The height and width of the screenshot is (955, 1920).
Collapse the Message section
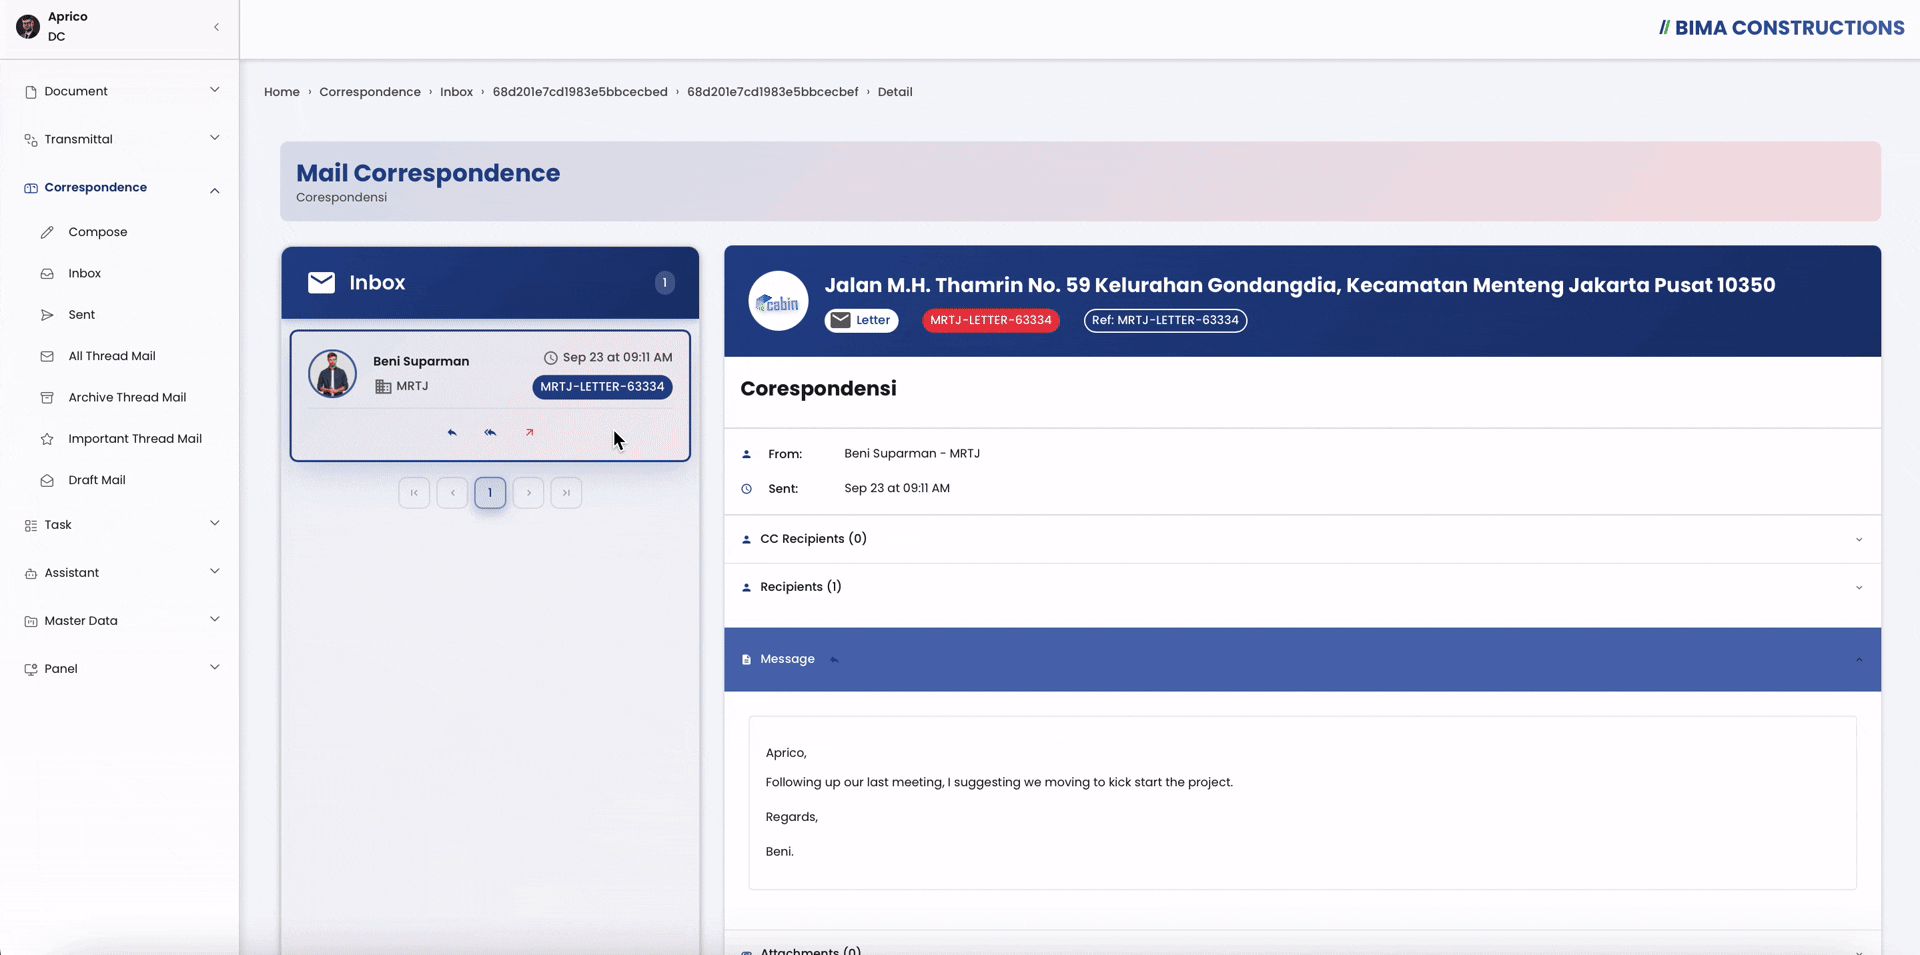pyautogui.click(x=1859, y=660)
